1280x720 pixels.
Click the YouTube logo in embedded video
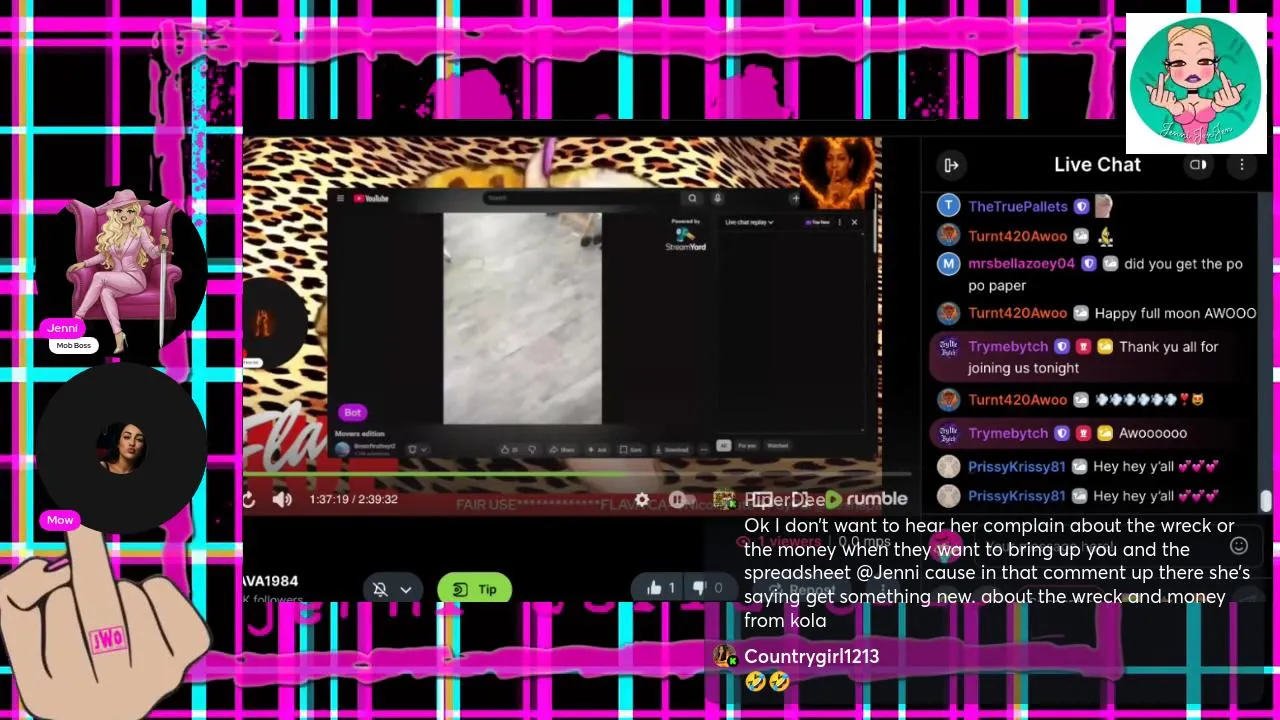(x=371, y=198)
